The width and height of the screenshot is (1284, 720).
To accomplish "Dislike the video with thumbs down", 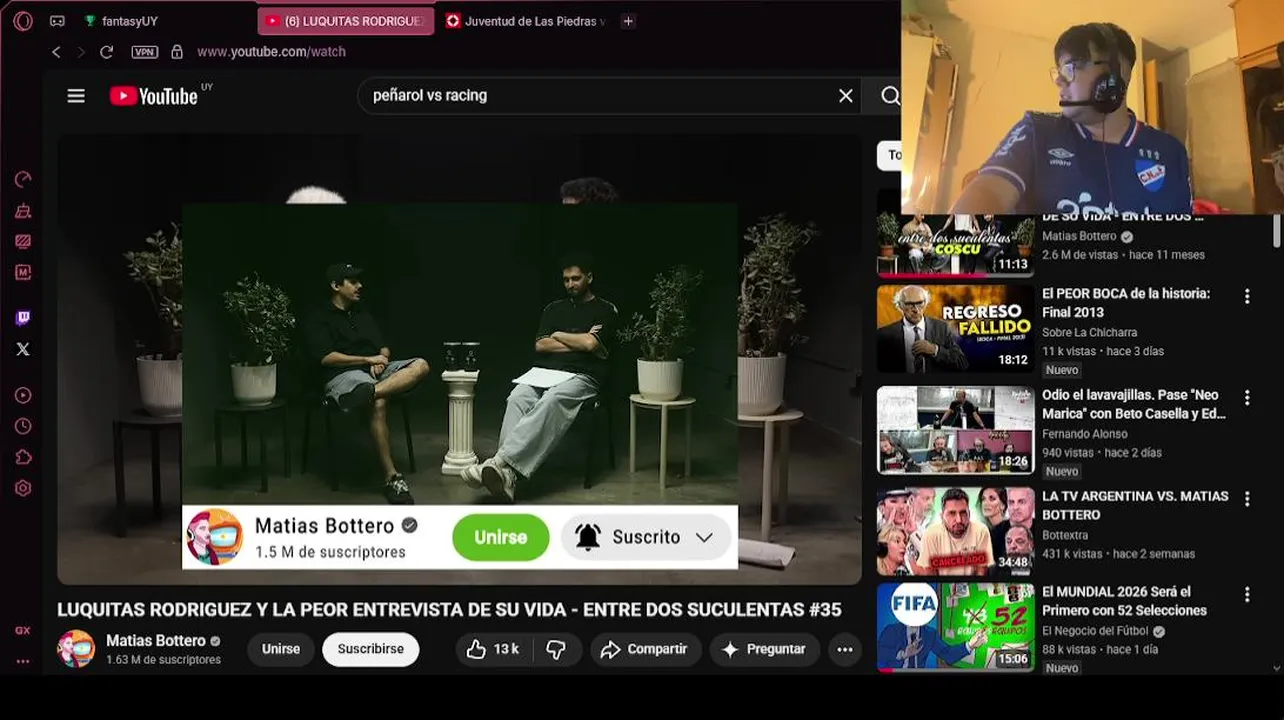I will click(x=556, y=649).
